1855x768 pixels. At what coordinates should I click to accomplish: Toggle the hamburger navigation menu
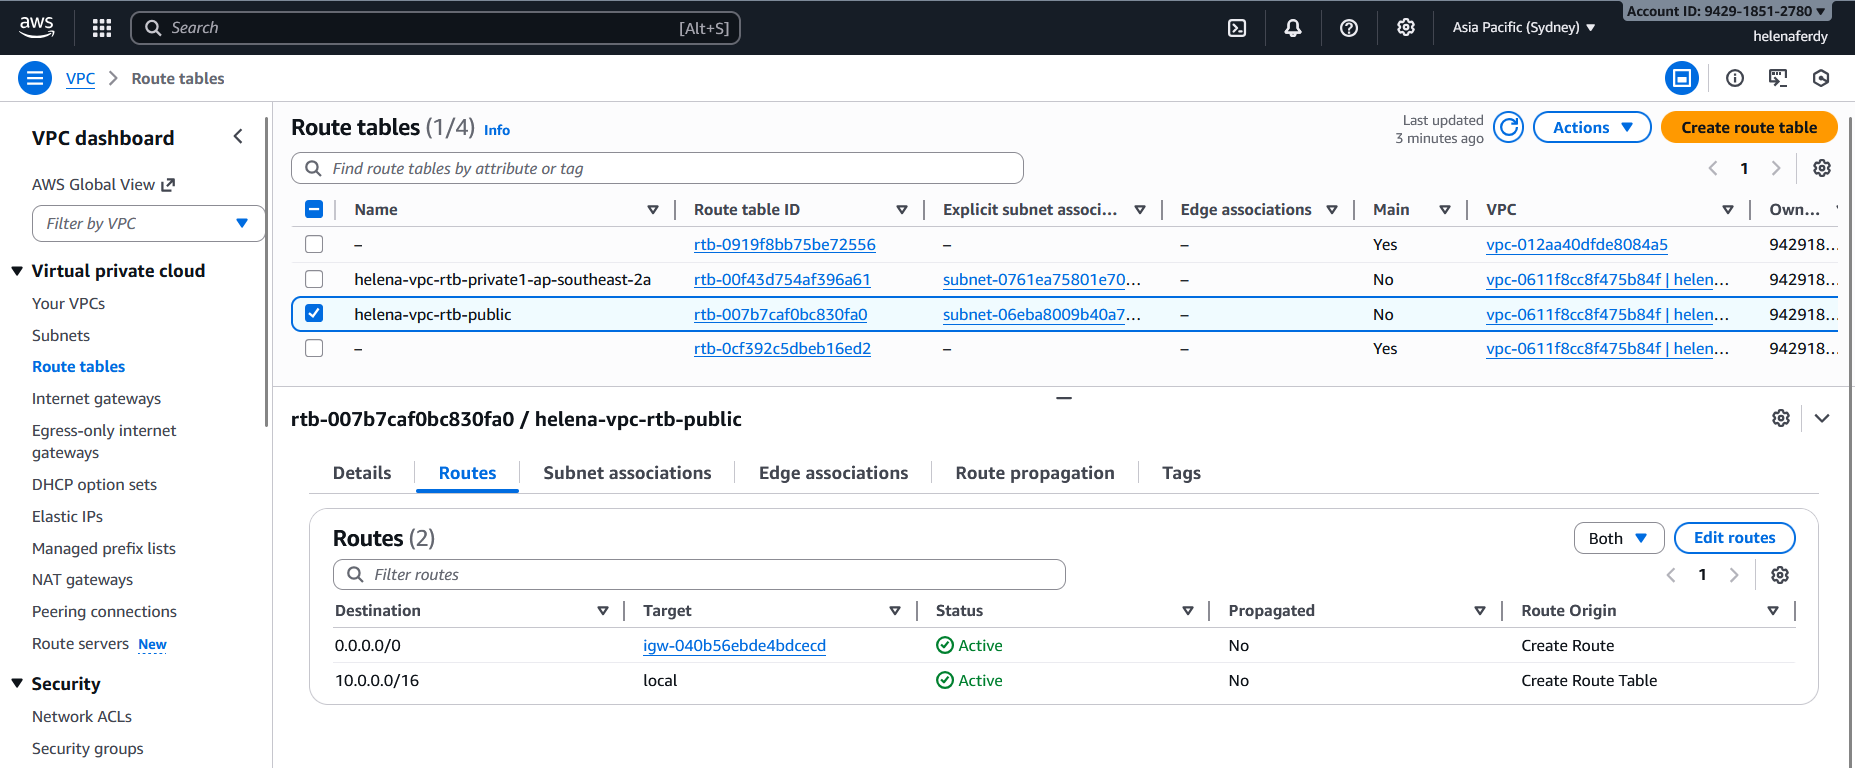pyautogui.click(x=35, y=78)
